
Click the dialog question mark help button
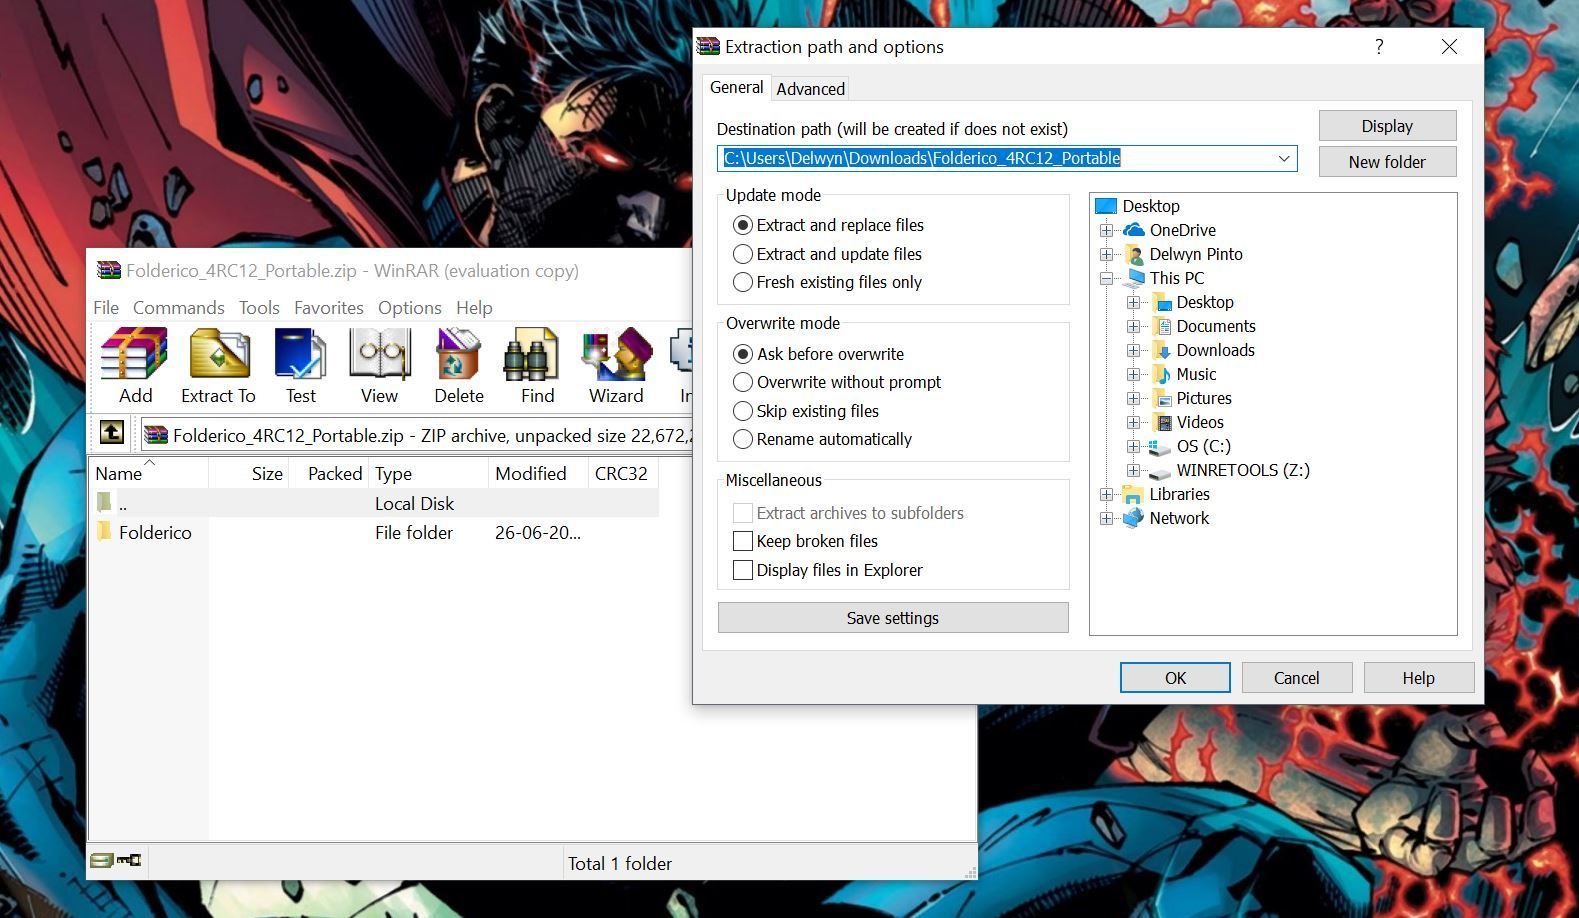[1379, 47]
